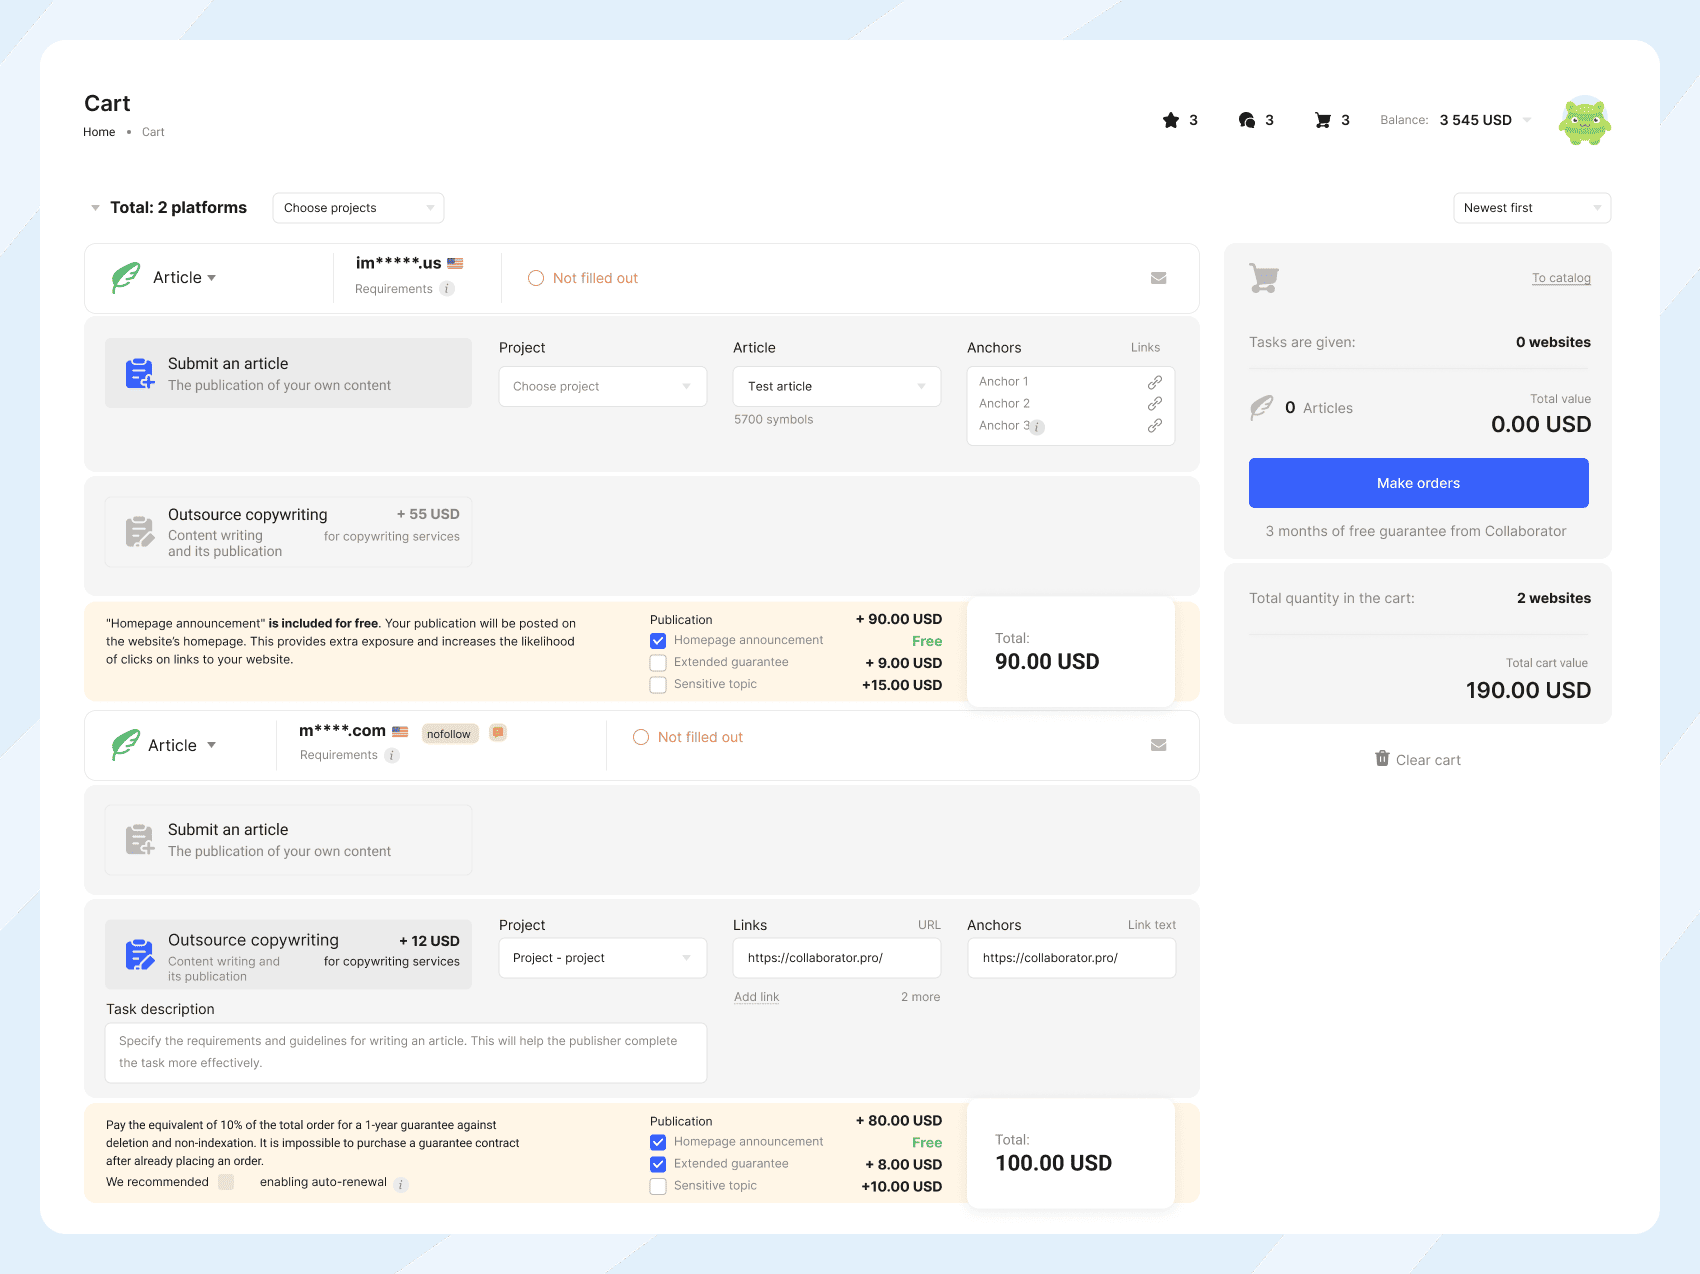Open the chat notifications icon
Image resolution: width=1700 pixels, height=1274 pixels.
(x=1246, y=120)
